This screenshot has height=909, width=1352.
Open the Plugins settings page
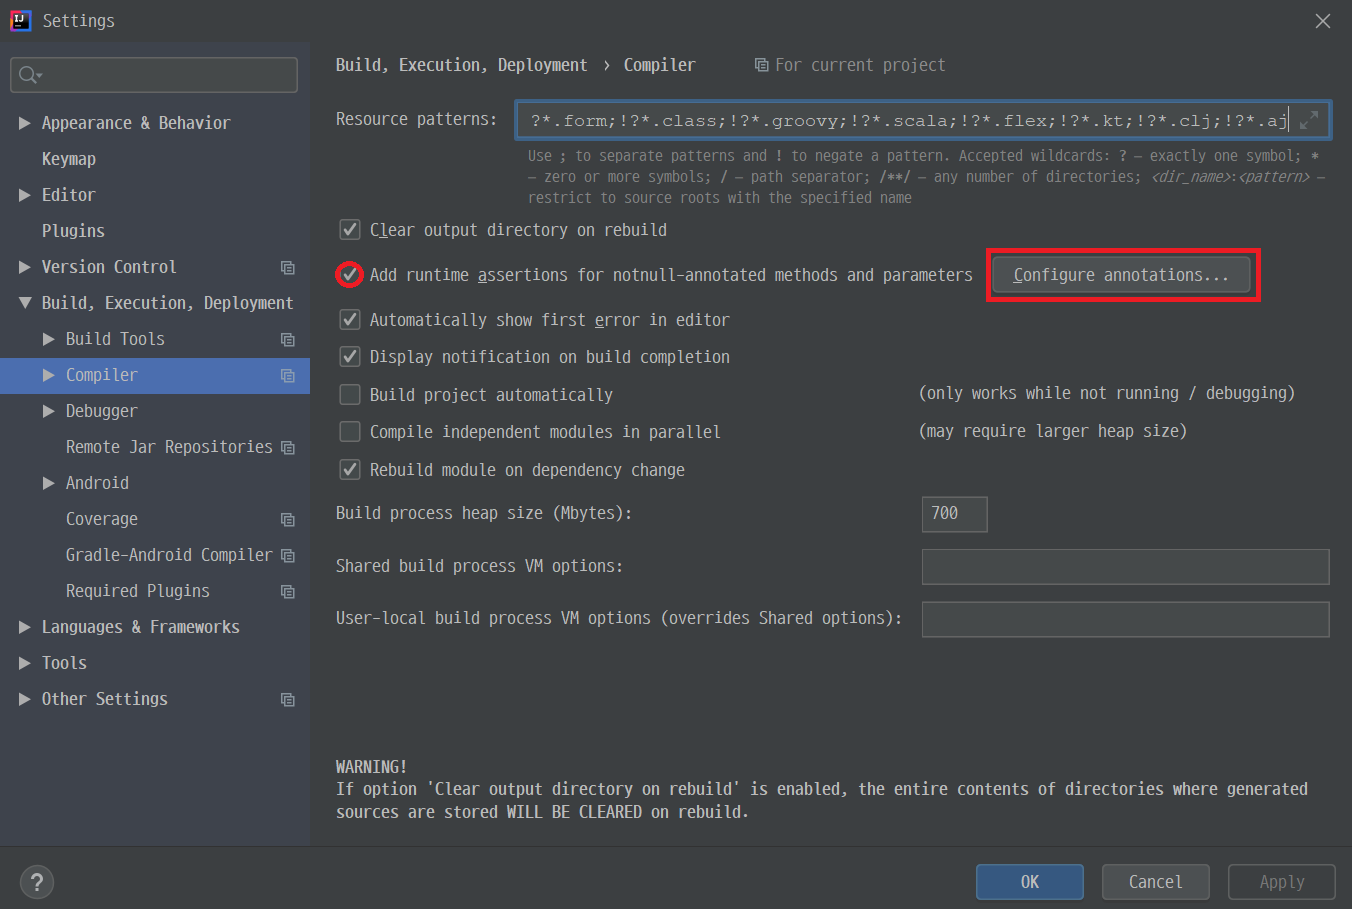[x=73, y=231]
